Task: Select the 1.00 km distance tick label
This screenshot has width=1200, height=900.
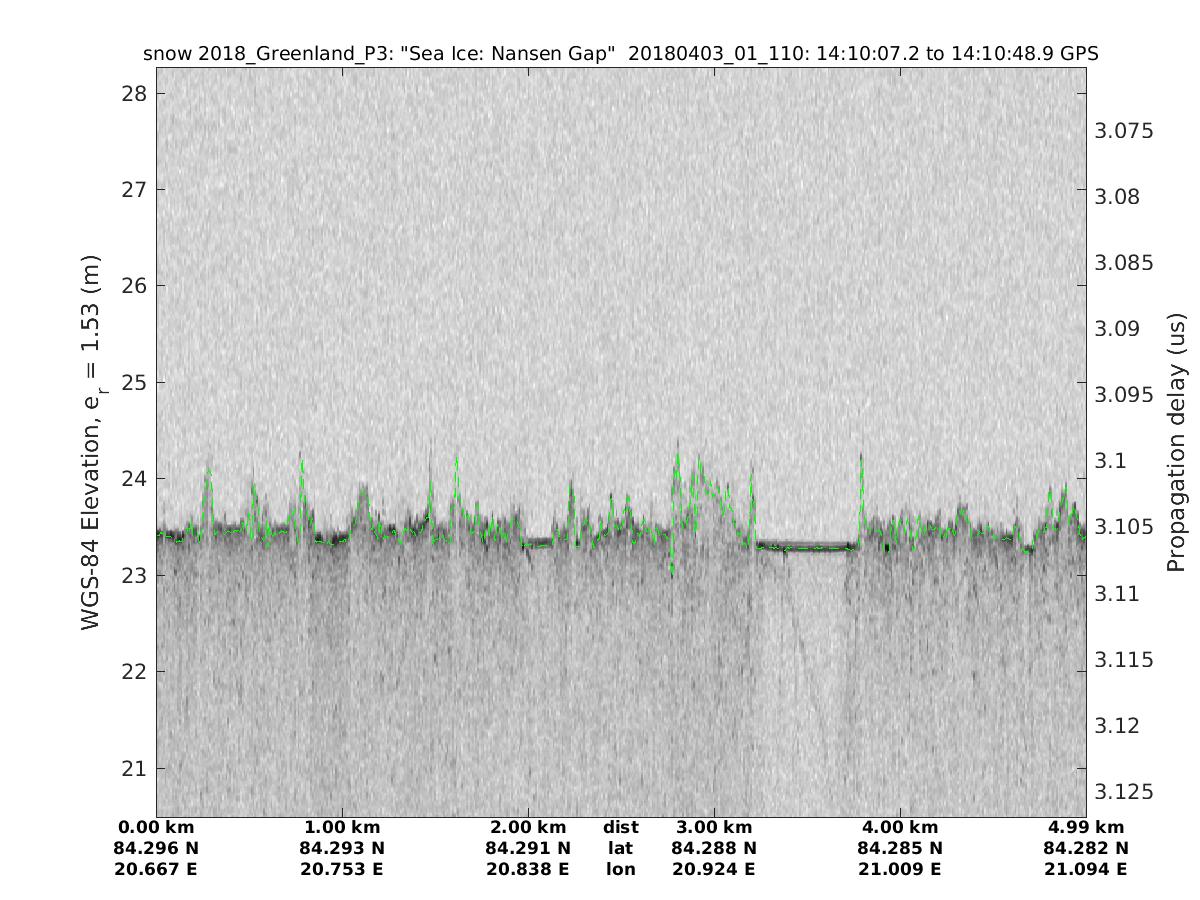Action: click(342, 827)
